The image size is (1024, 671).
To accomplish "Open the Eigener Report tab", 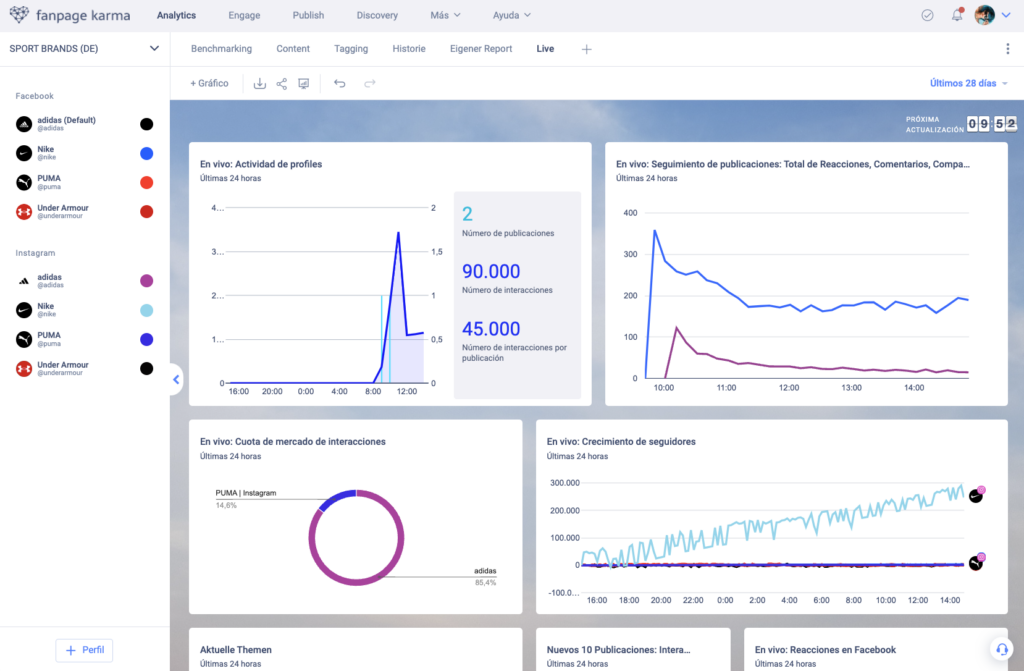I will 481,48.
